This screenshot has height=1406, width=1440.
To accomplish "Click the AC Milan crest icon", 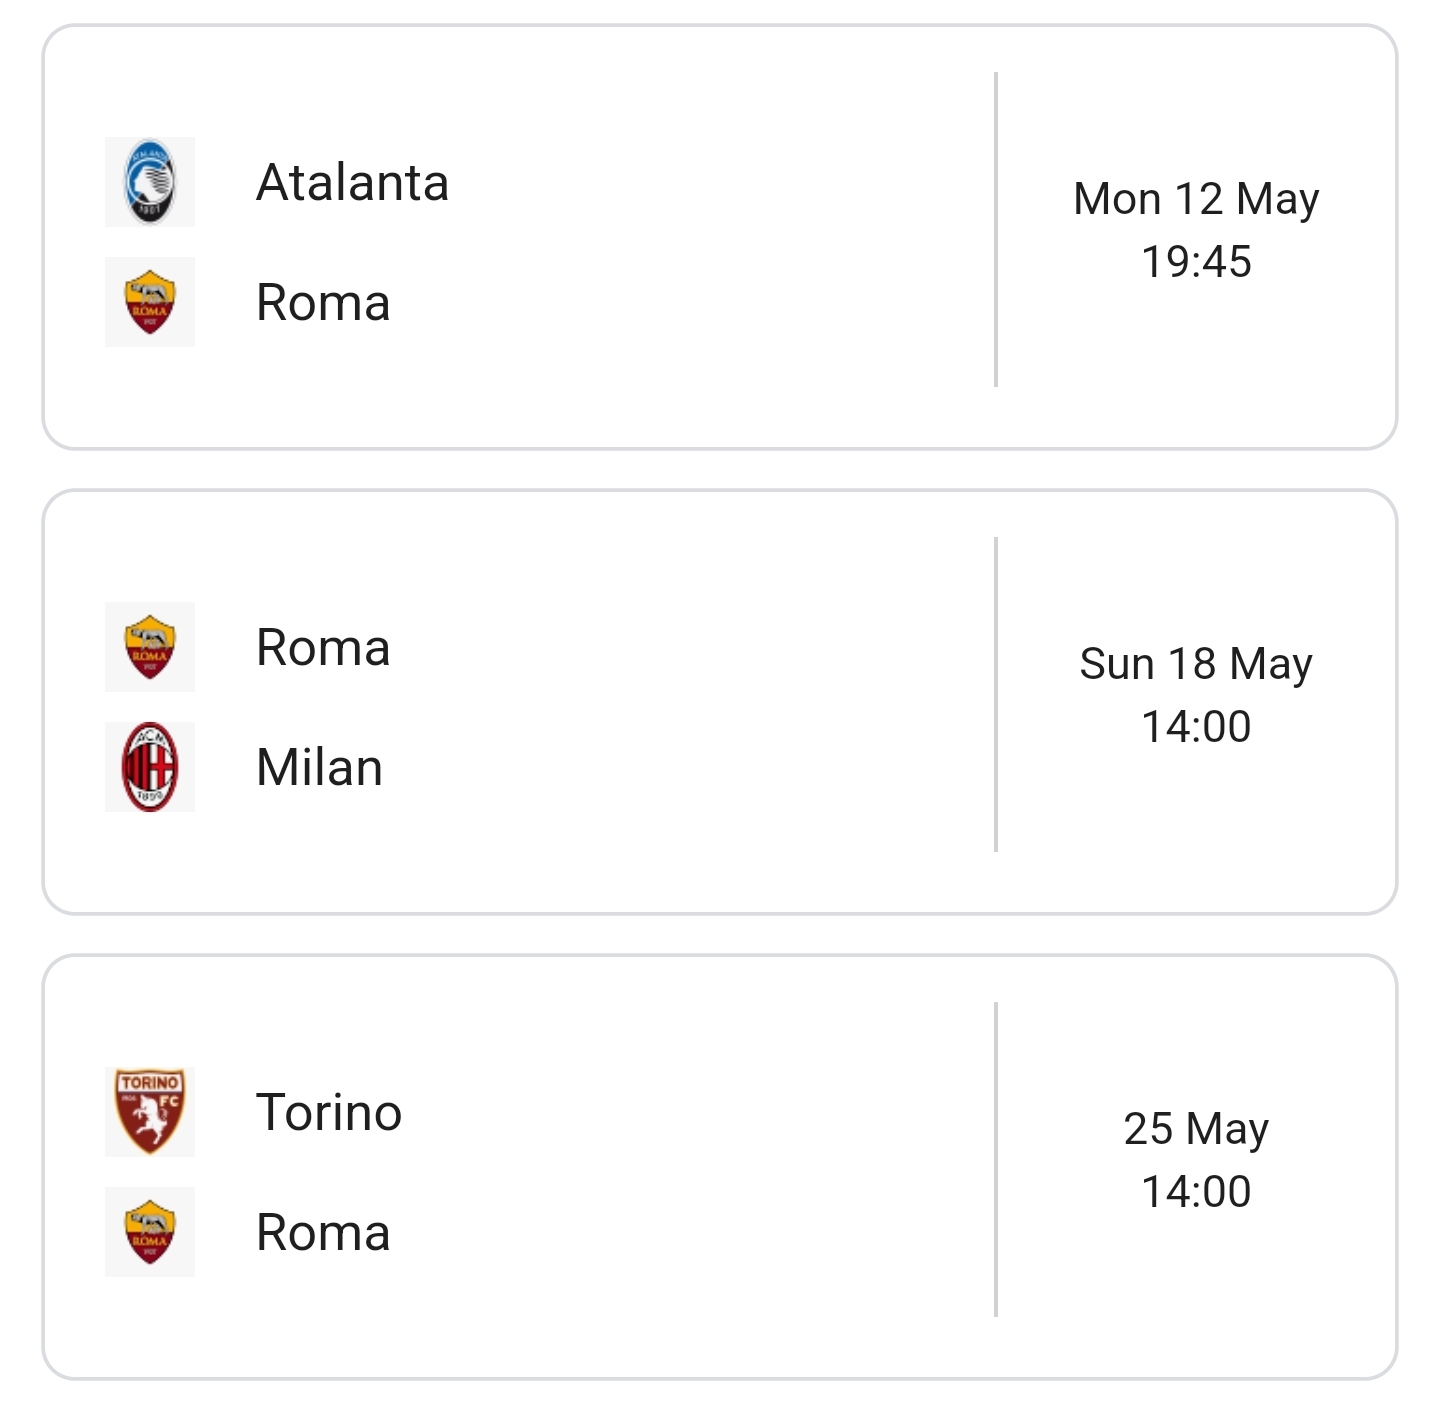I will click(x=150, y=767).
